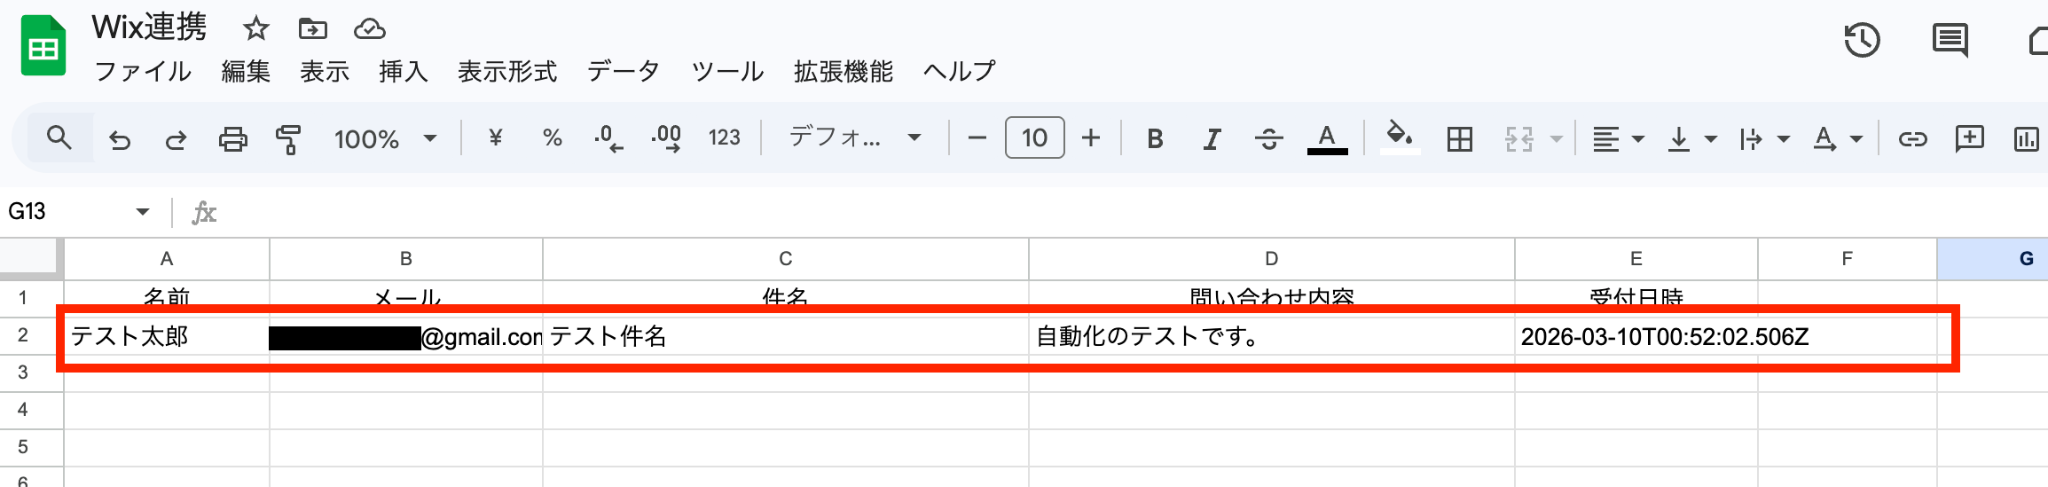Toggle strikethrough formatting
Viewport: 2048px width, 487px height.
coord(1269,139)
